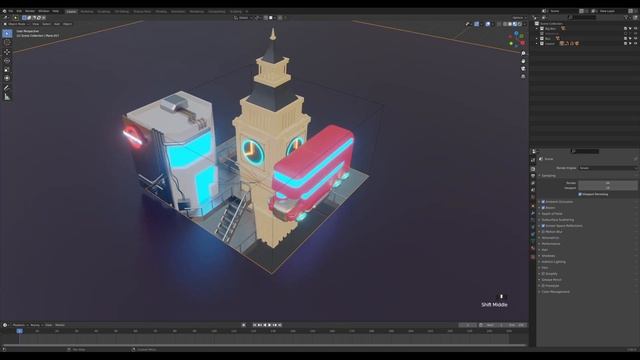Toggle Ambient Occlusion checkbox
This screenshot has width=640, height=360.
click(x=543, y=202)
